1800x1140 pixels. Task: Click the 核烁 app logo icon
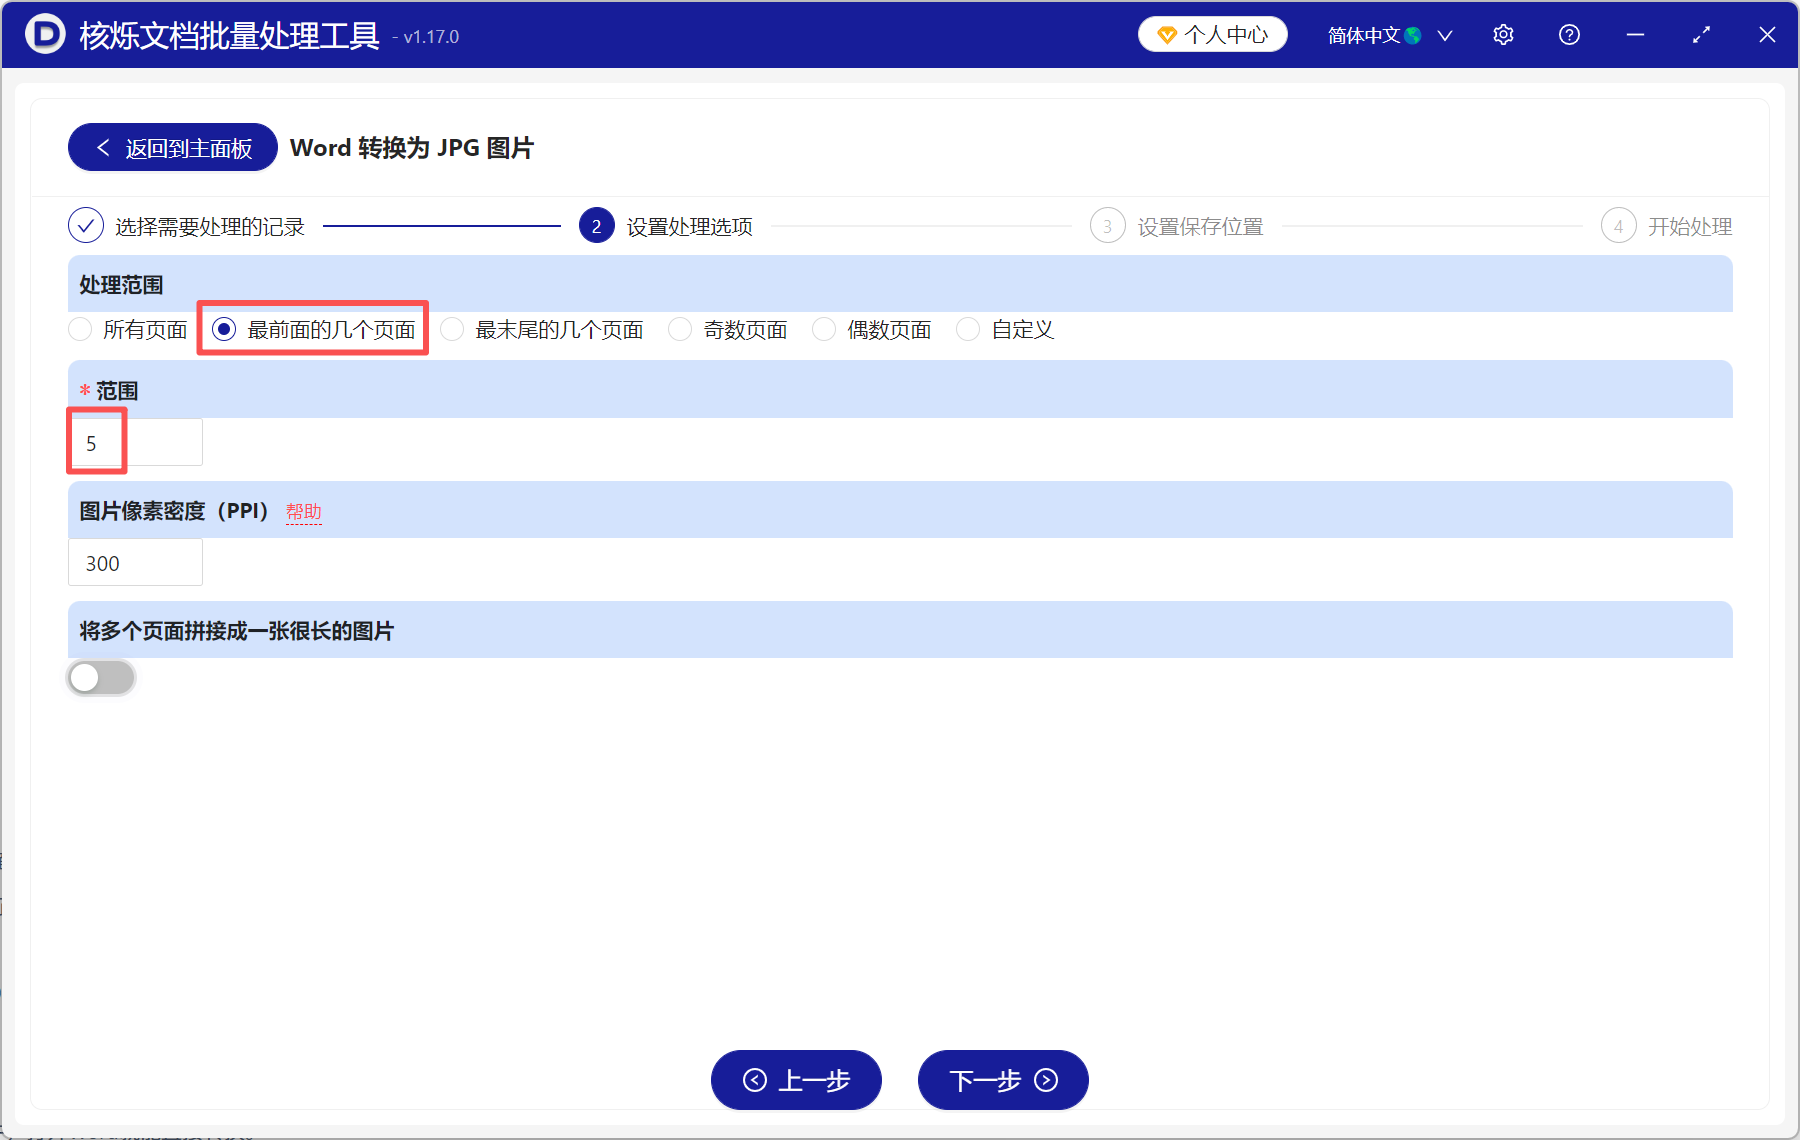[45, 34]
